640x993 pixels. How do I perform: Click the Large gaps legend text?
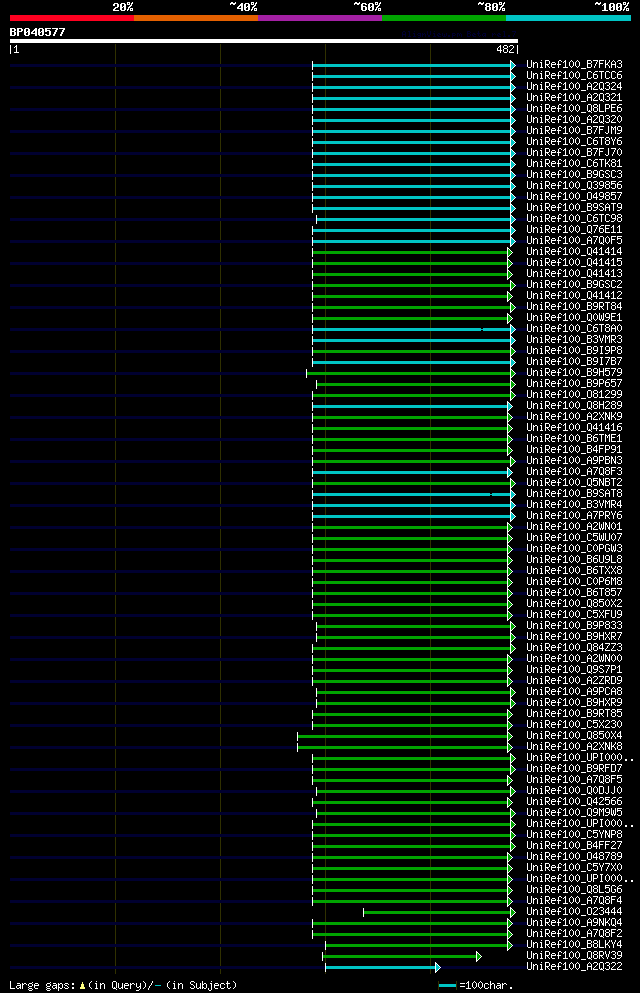click(x=123, y=985)
